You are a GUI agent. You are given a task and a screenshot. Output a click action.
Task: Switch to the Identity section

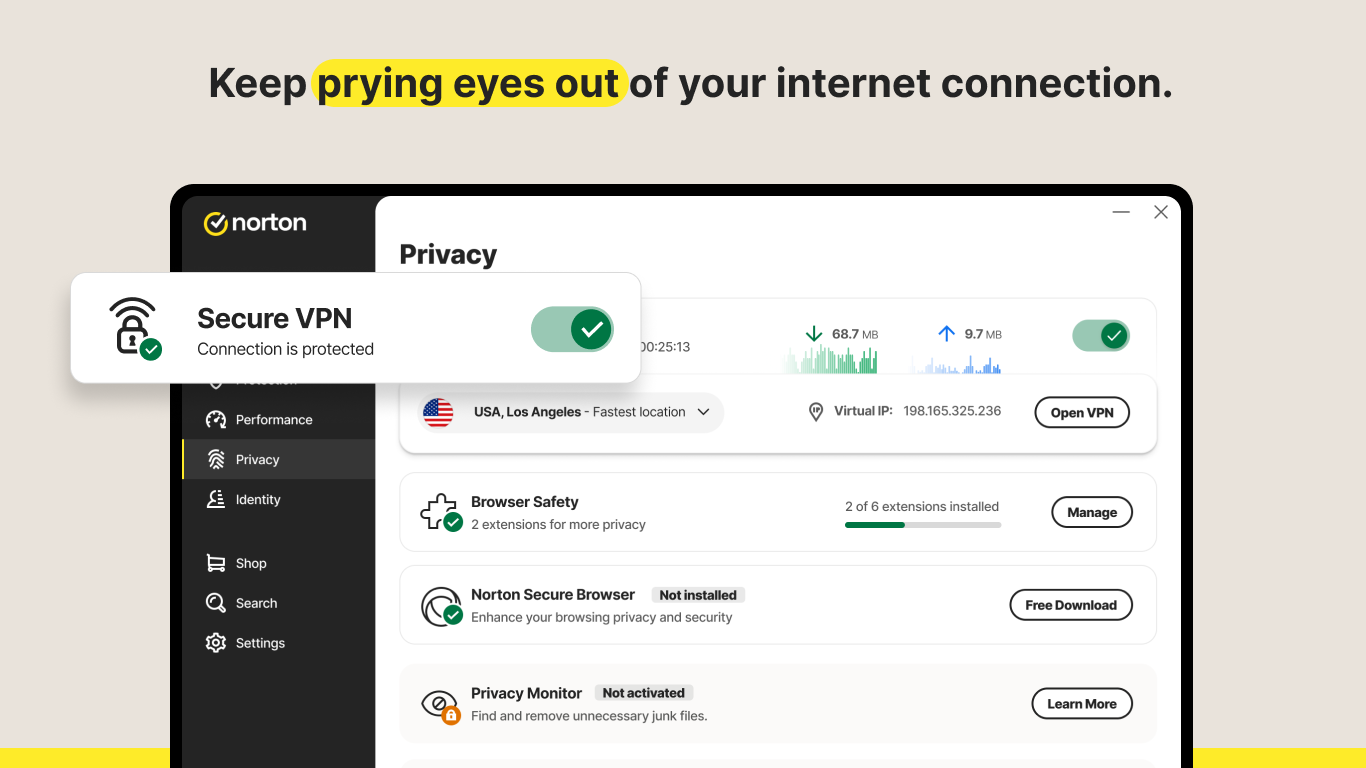tap(257, 499)
